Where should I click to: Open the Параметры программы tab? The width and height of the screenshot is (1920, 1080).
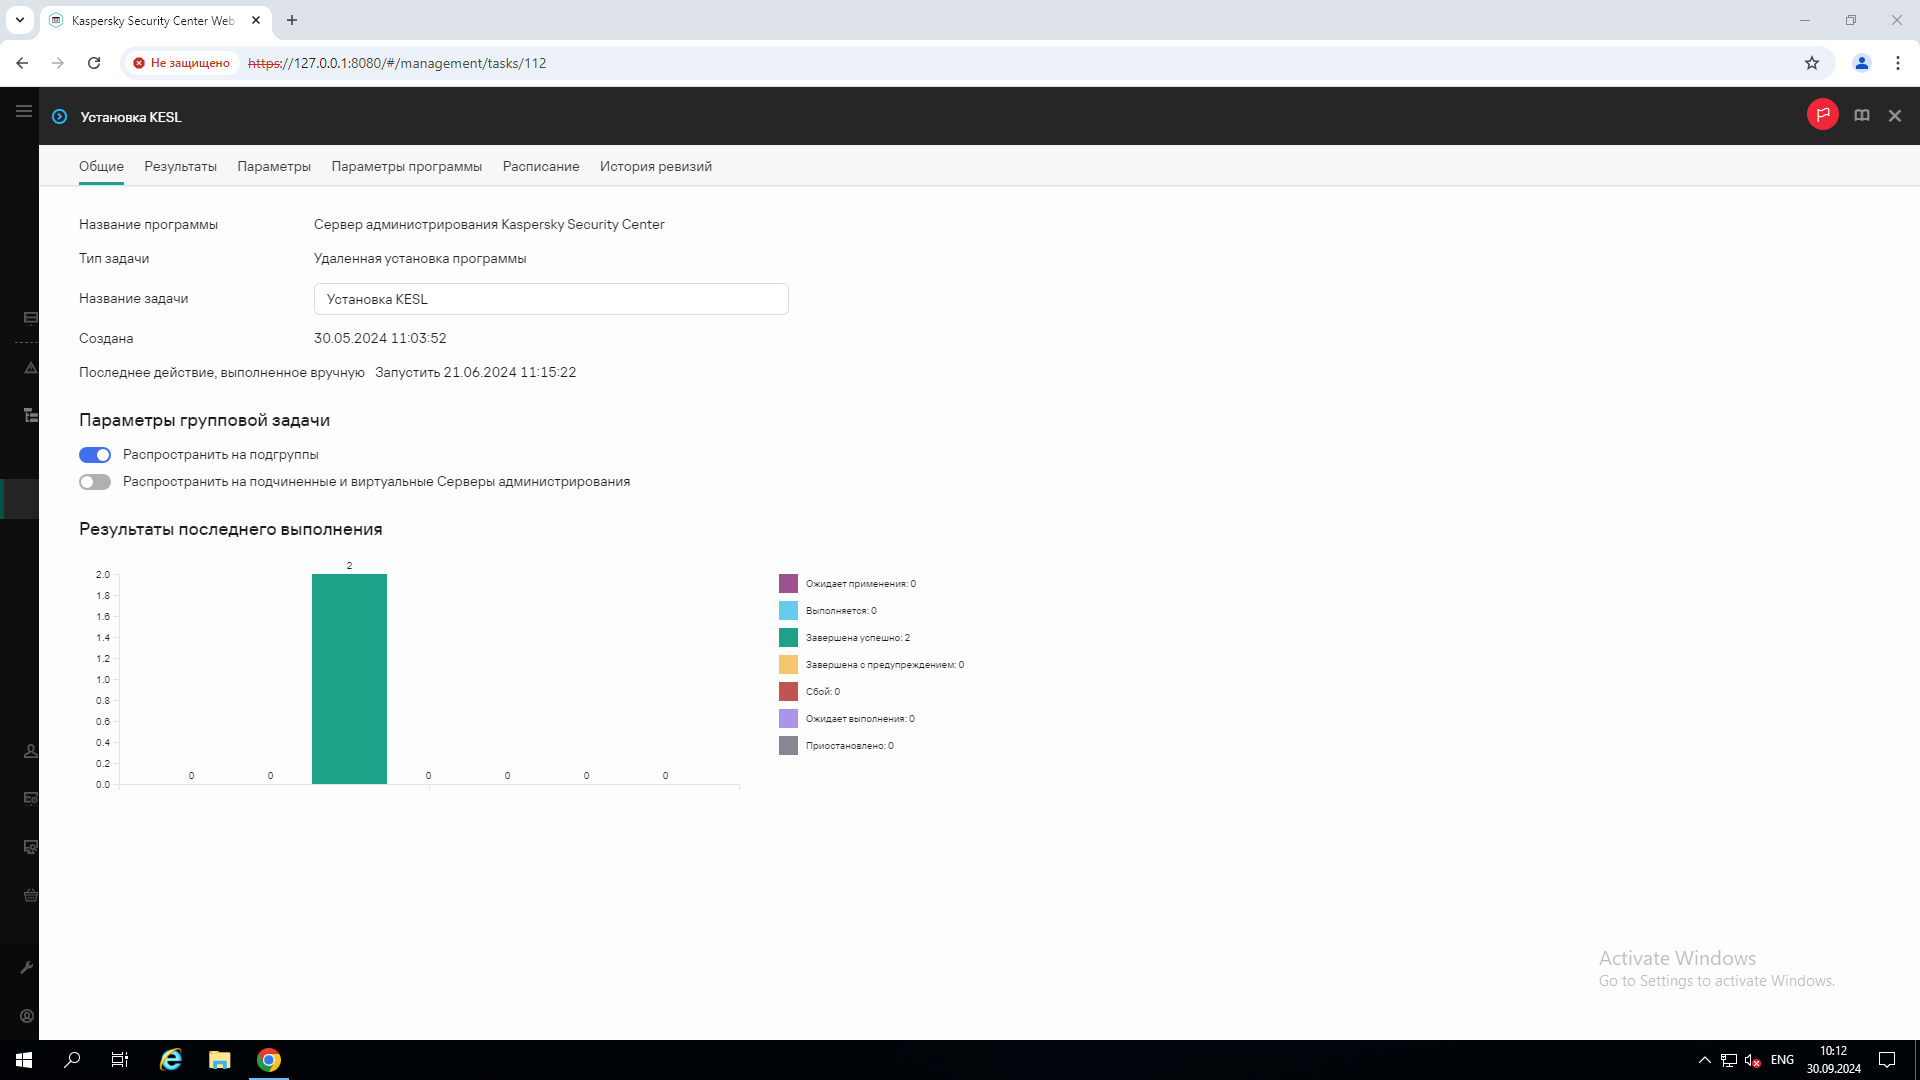coord(406,167)
